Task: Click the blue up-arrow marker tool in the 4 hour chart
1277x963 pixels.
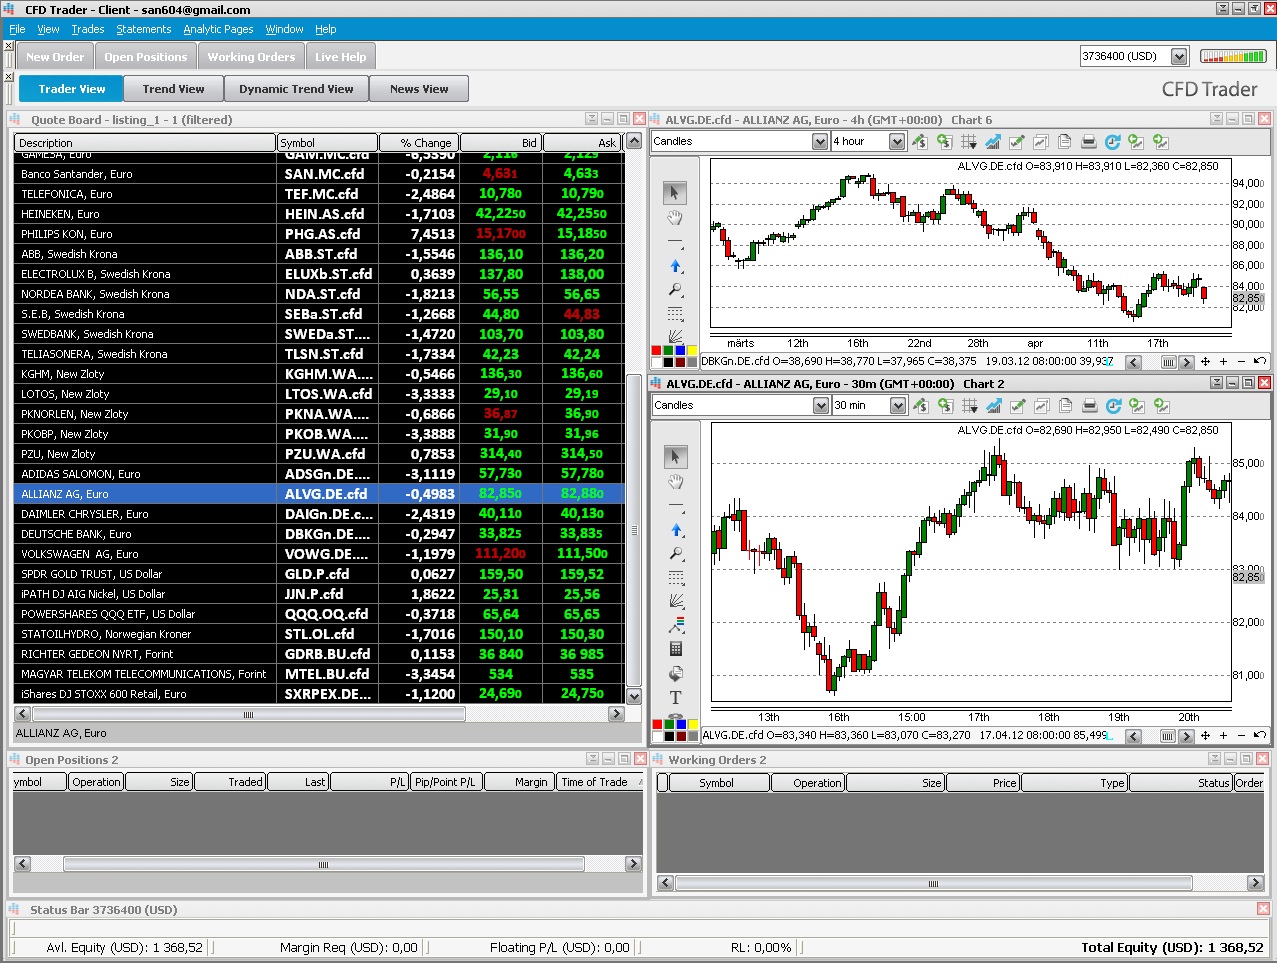Action: click(x=676, y=266)
